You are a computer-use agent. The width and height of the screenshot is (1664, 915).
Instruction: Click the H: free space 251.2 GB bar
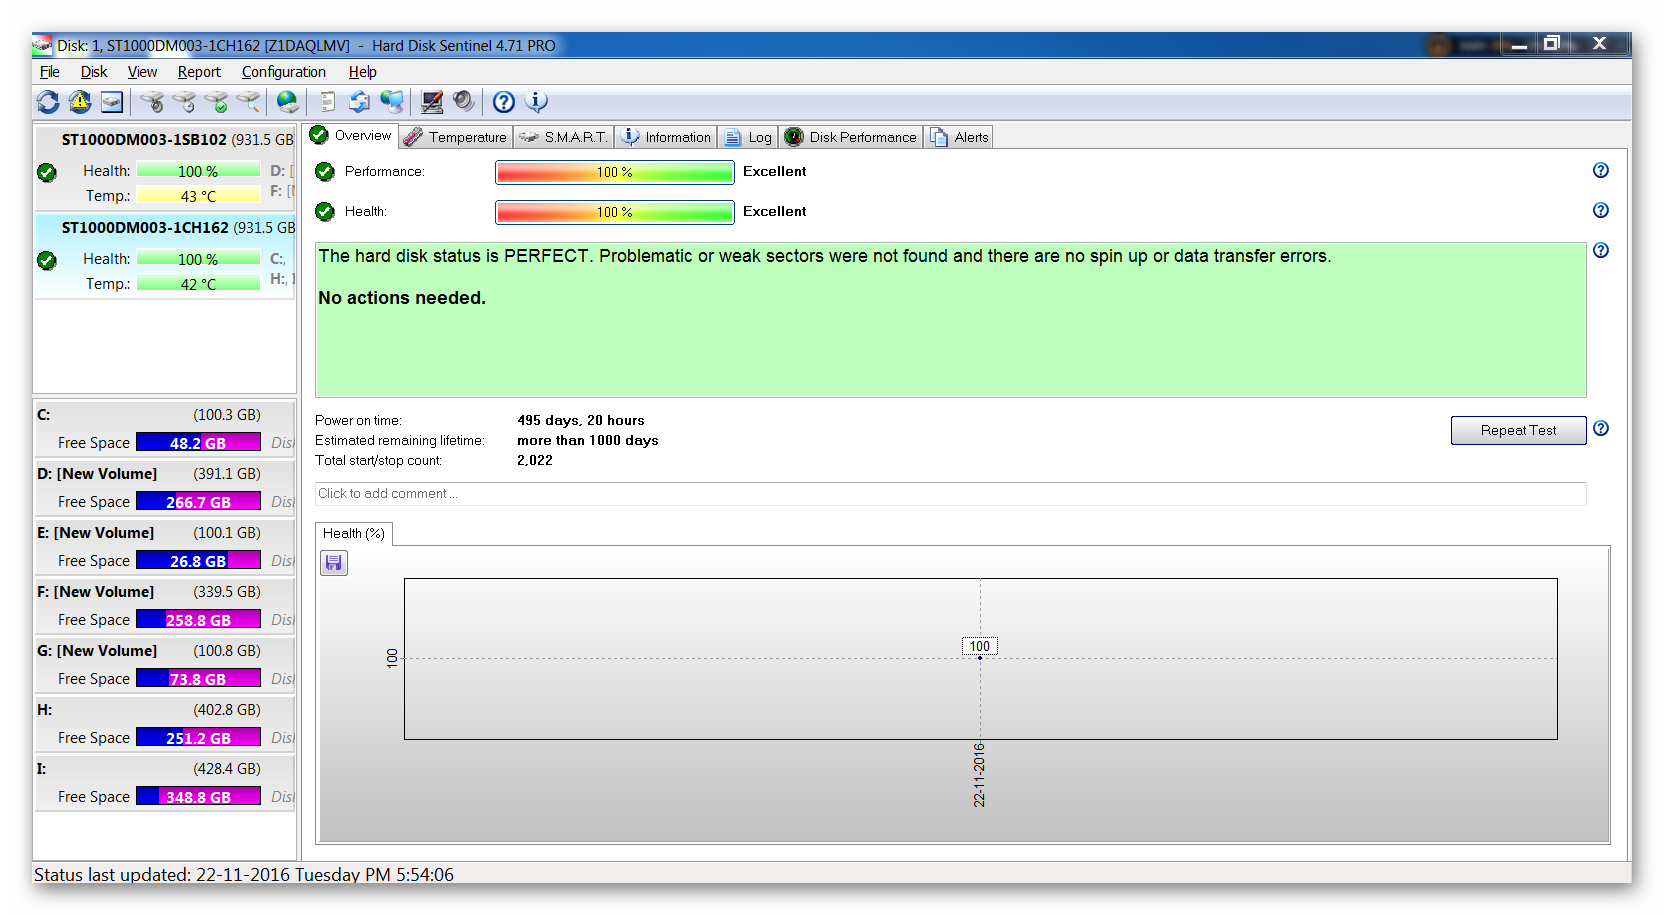tap(198, 738)
